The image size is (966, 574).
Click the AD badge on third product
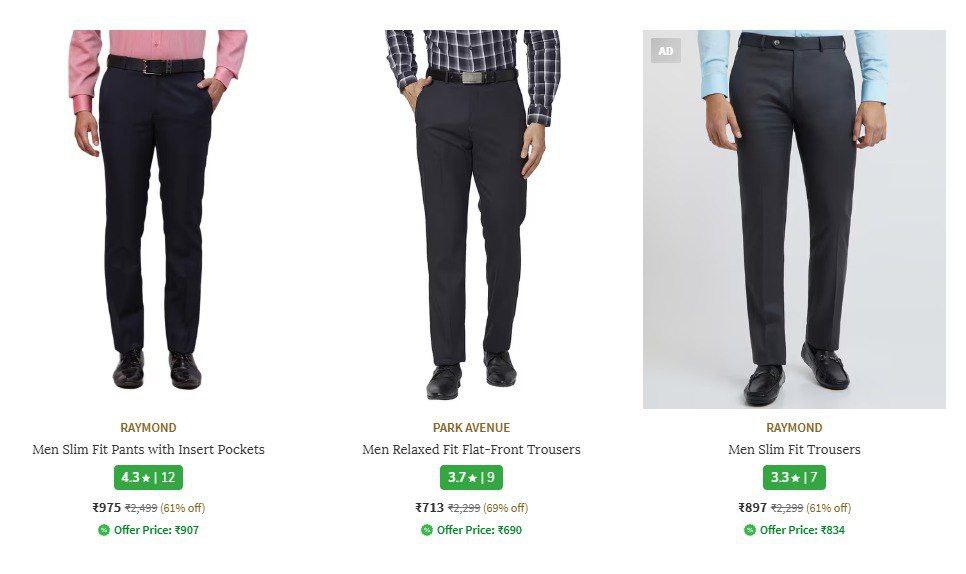click(x=665, y=51)
